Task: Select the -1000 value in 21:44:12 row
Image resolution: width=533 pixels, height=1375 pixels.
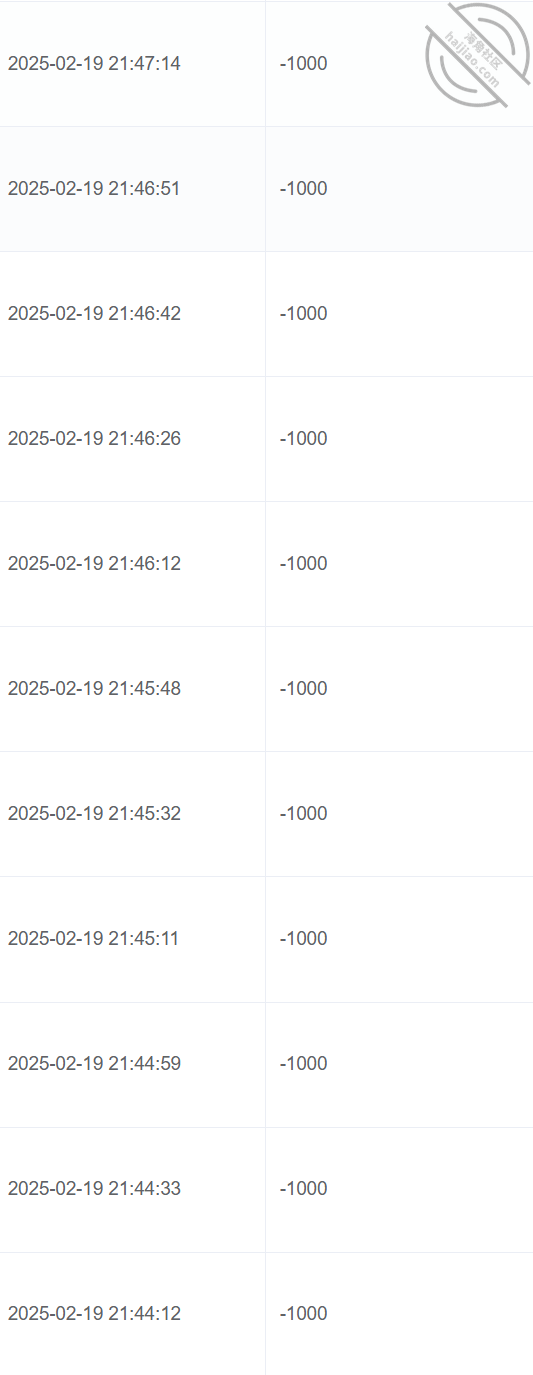Action: [304, 1314]
